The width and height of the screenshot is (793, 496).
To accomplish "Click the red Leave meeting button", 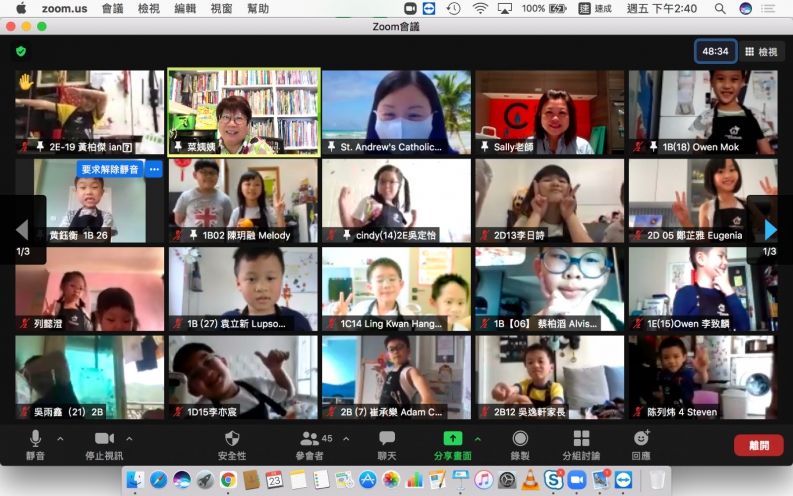I will [758, 446].
